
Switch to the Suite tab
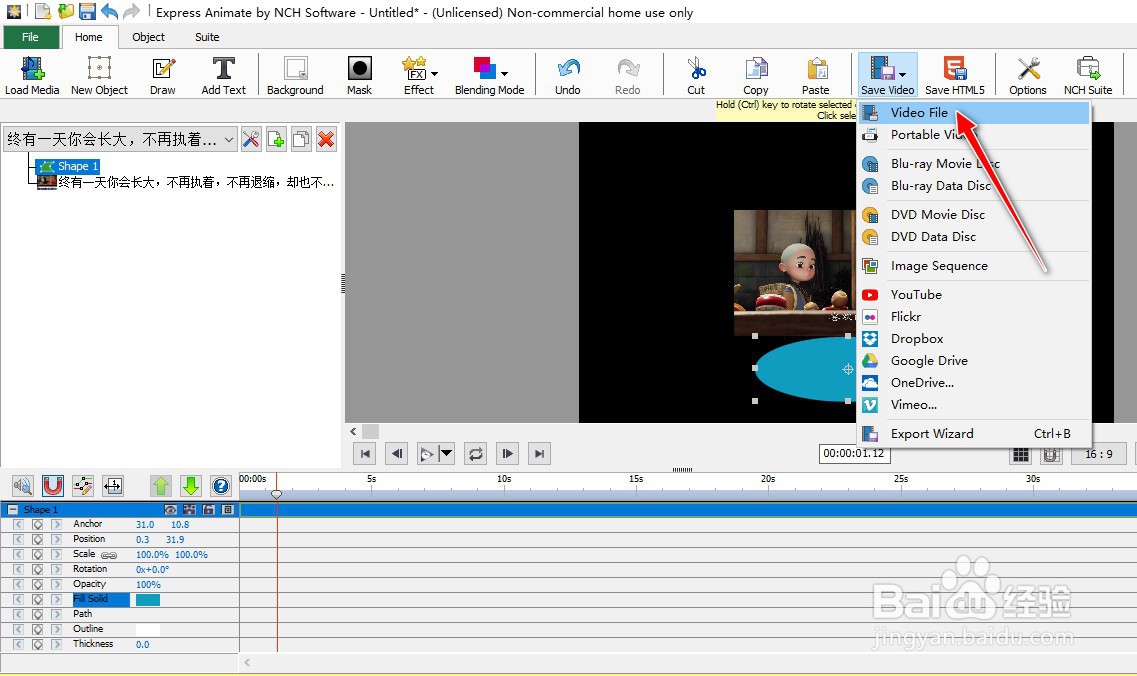pyautogui.click(x=207, y=37)
